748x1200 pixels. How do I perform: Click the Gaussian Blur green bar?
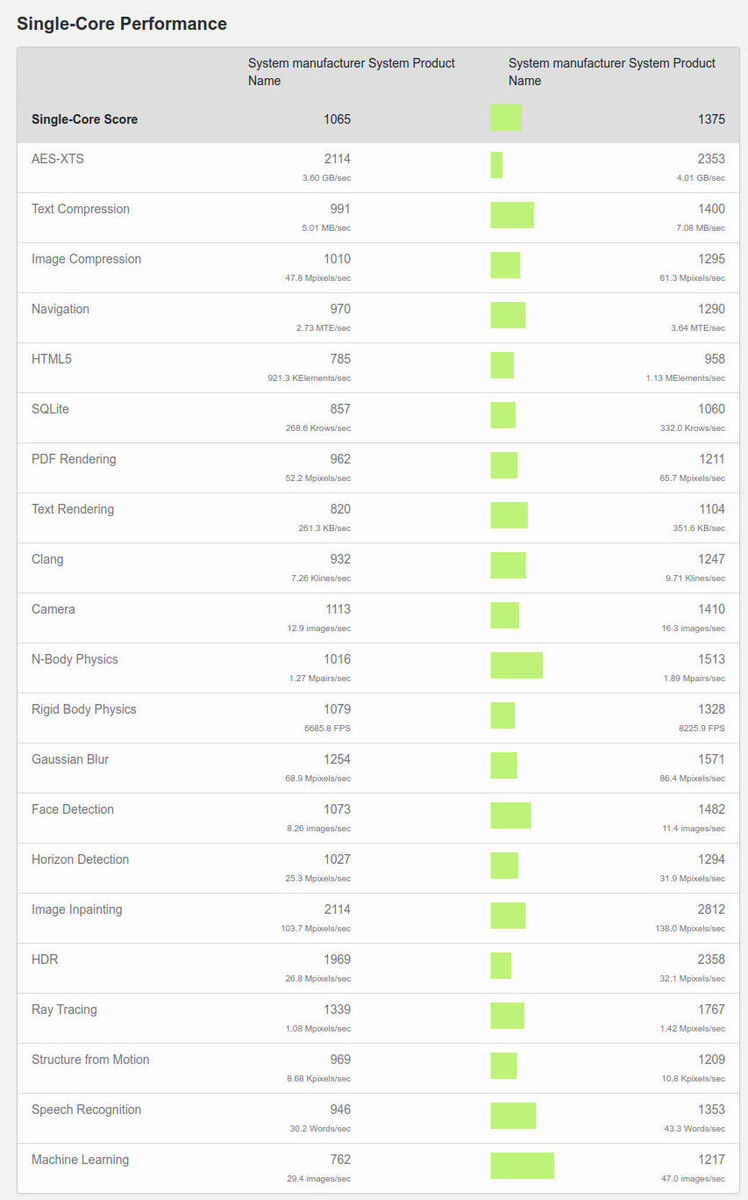coord(504,765)
